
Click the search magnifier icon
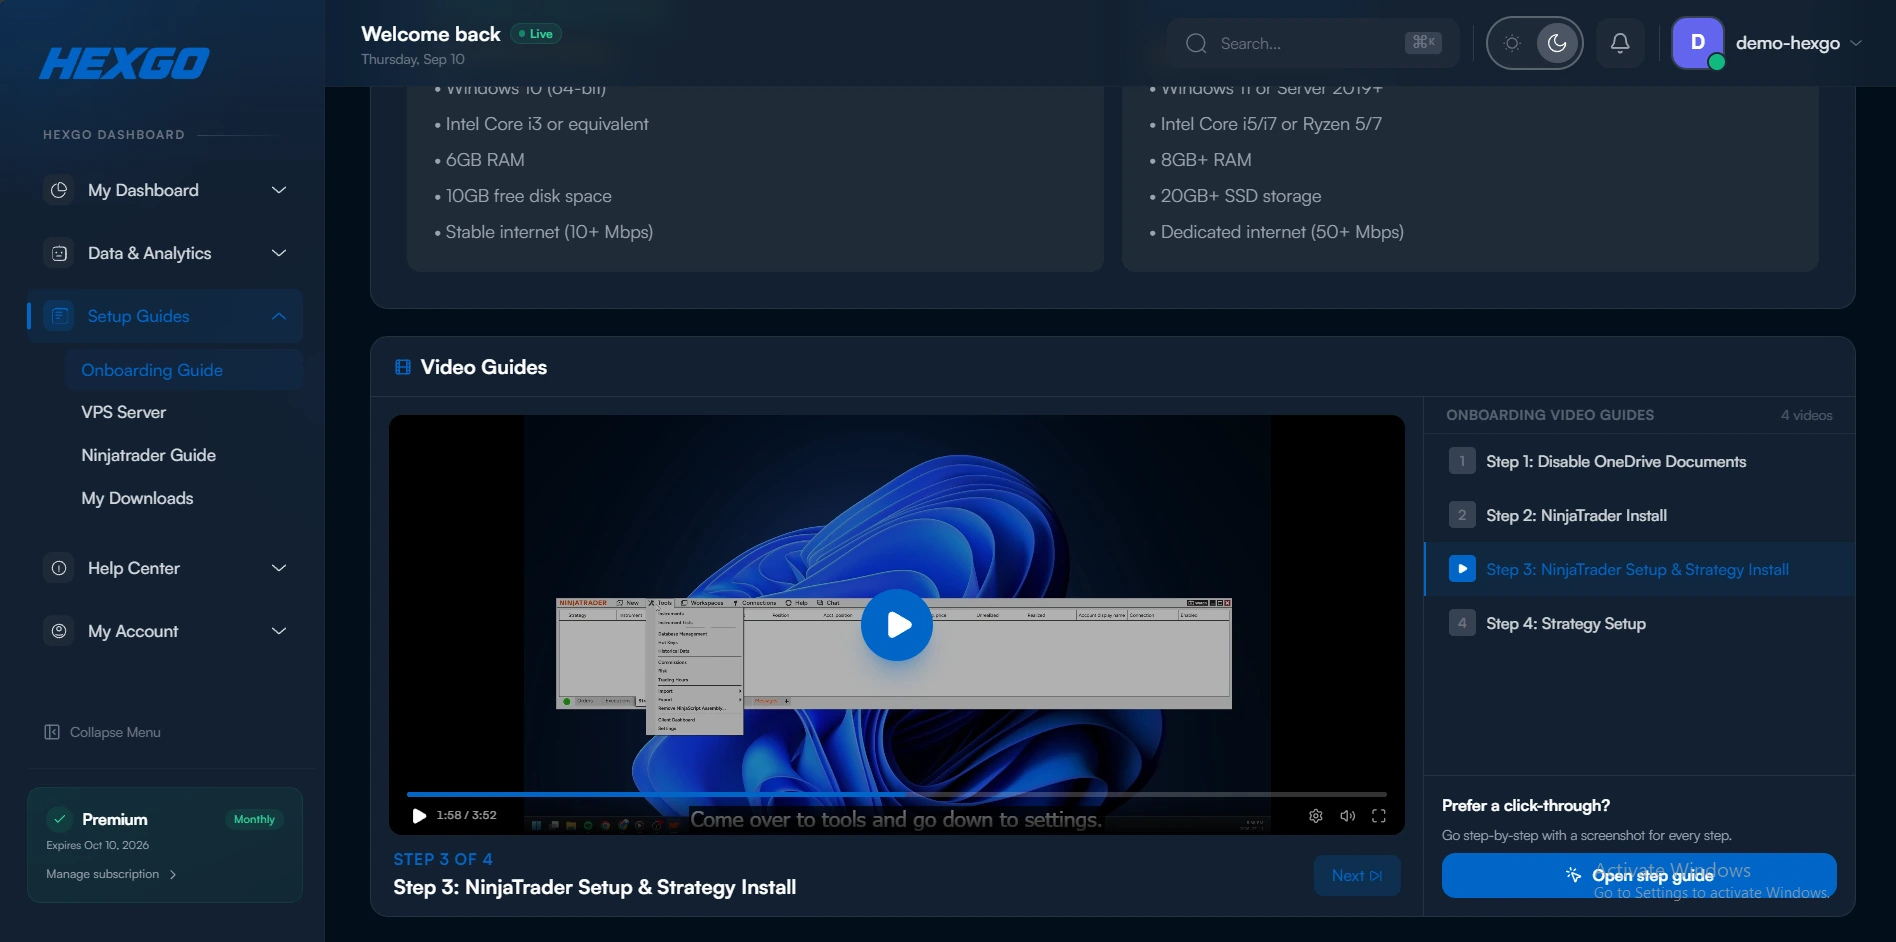[x=1196, y=43]
